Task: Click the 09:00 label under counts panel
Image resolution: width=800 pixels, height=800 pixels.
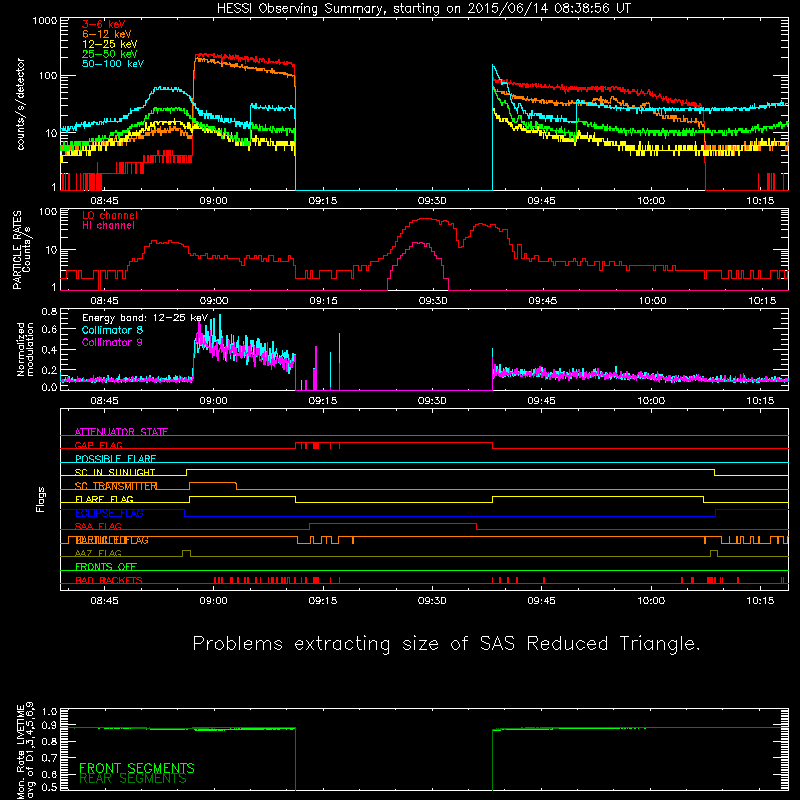Action: tap(213, 201)
